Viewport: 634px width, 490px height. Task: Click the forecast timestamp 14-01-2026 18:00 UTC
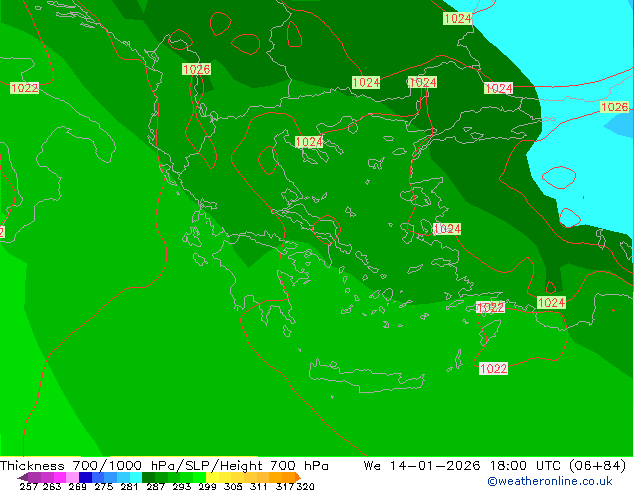pos(476,466)
